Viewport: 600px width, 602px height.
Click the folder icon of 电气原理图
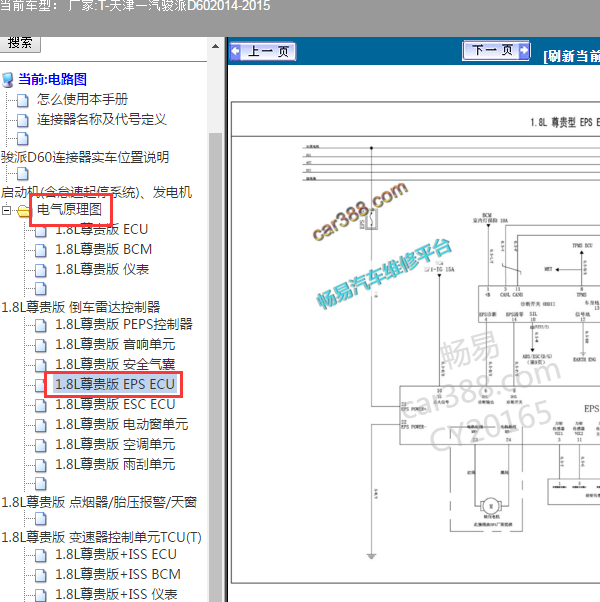[23, 210]
